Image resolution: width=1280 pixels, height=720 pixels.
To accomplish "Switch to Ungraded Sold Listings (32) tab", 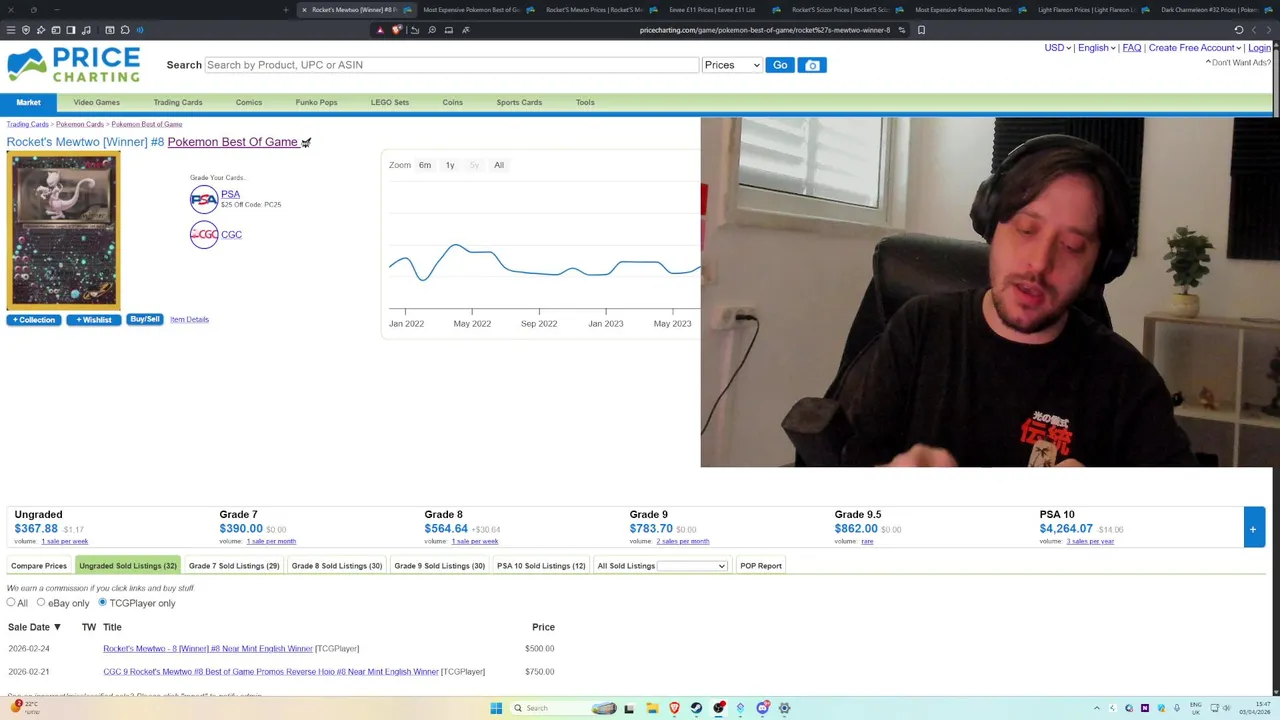I will (128, 566).
